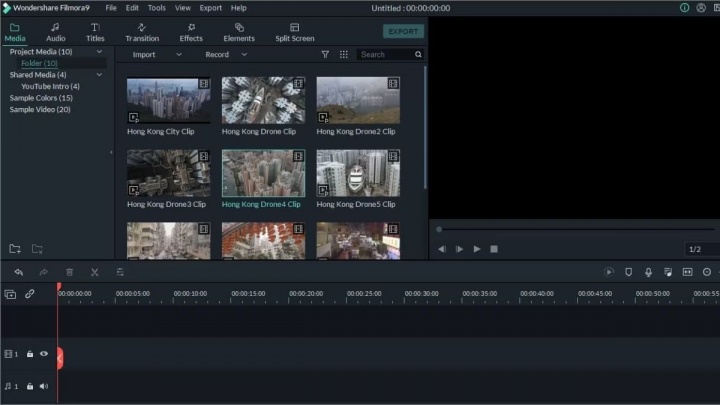The image size is (720, 405).
Task: Click the zoom out minus circle icon
Action: click(x=707, y=272)
